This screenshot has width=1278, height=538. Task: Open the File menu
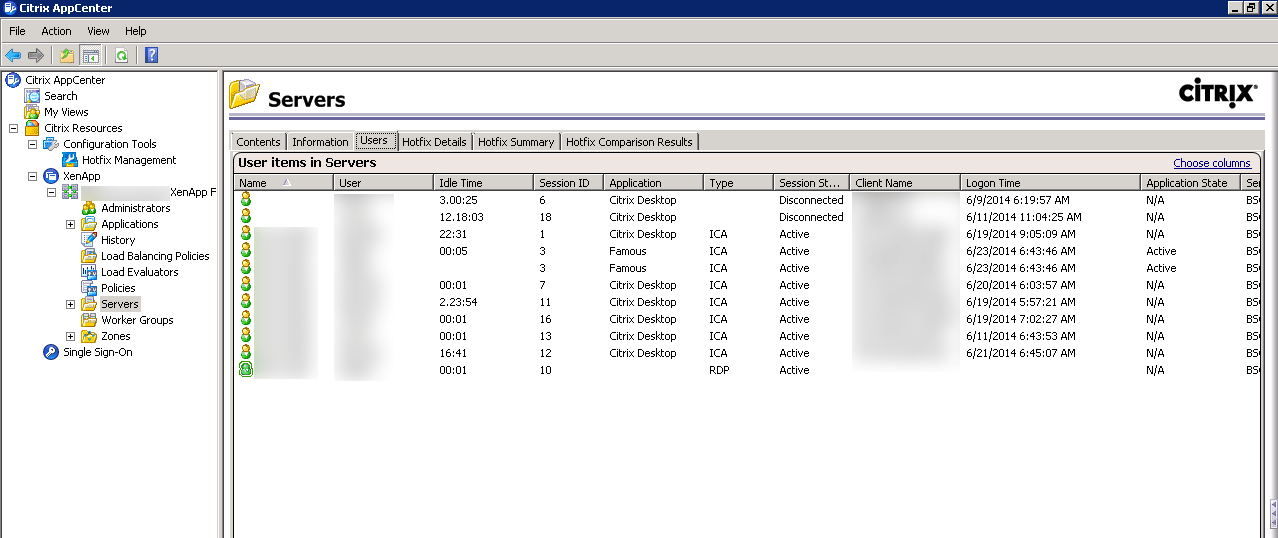click(17, 31)
